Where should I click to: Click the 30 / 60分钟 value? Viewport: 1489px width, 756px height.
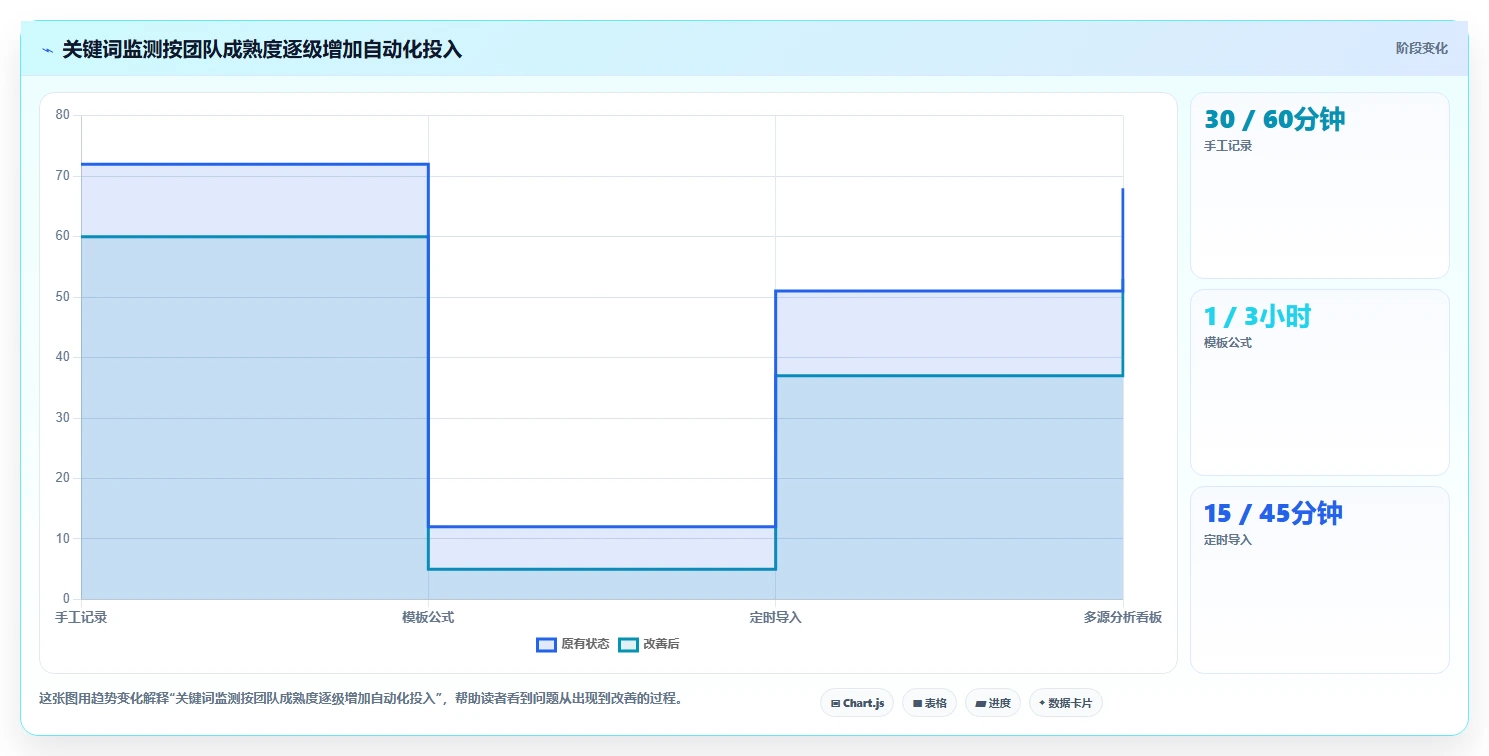(x=1274, y=120)
